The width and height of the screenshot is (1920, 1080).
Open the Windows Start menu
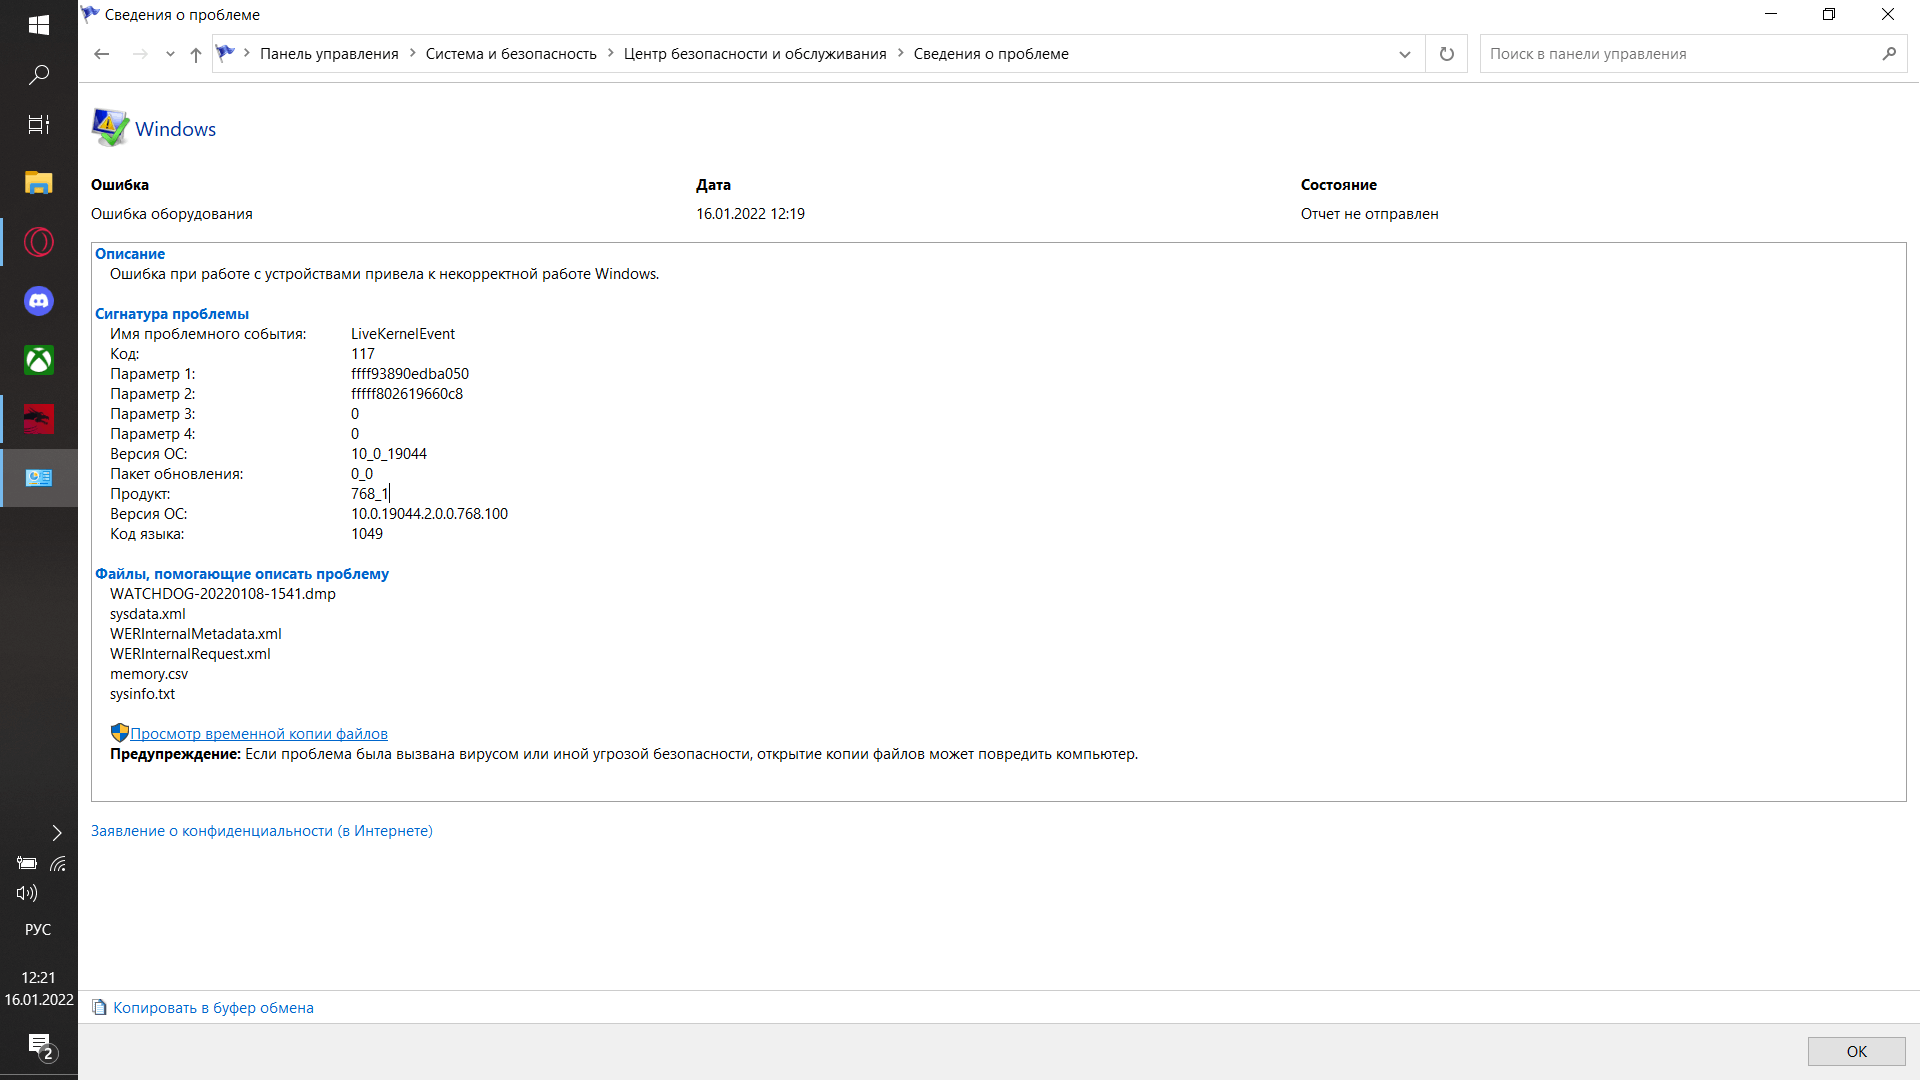coord(39,25)
